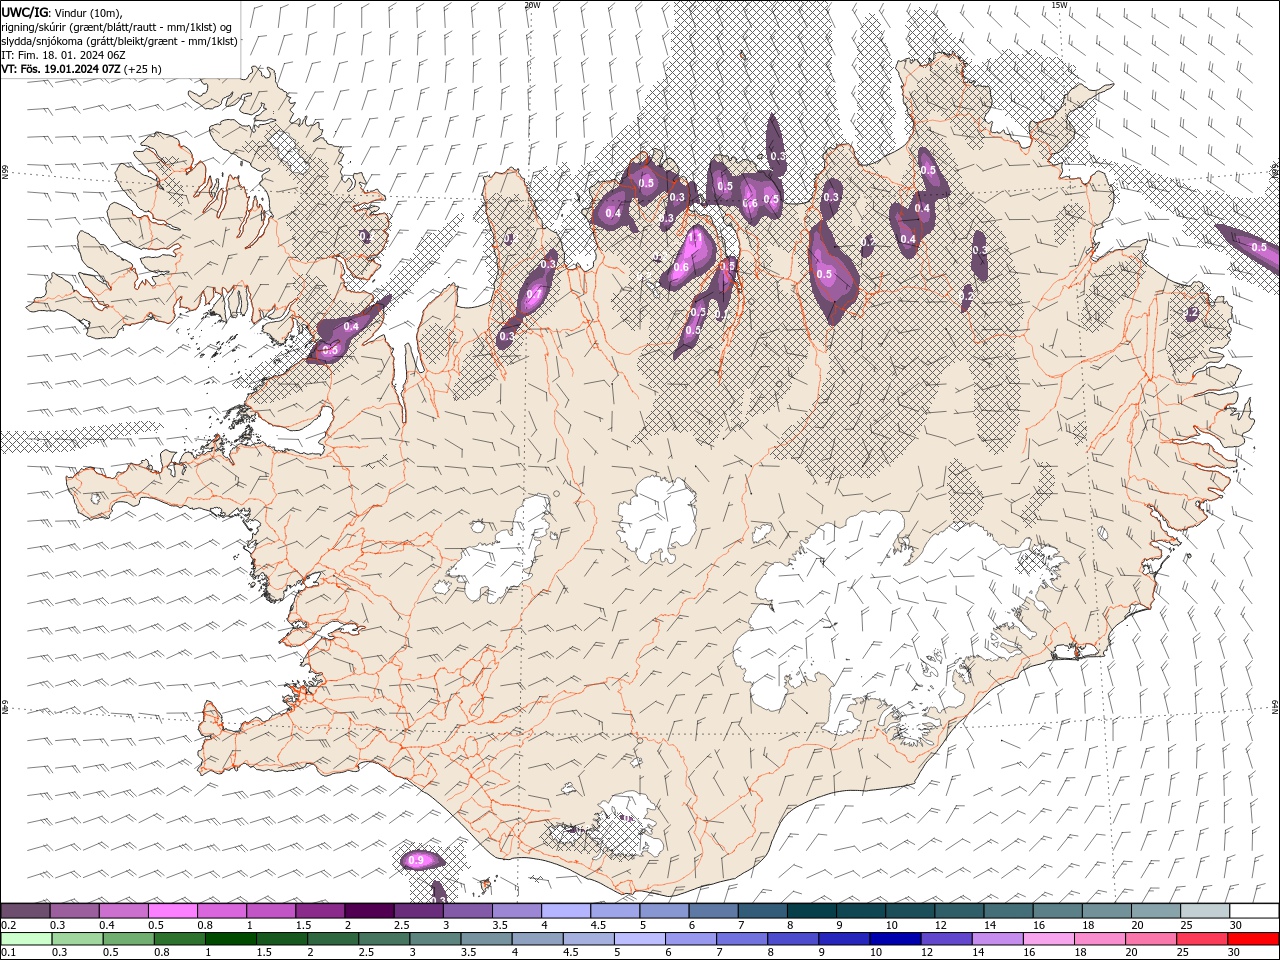This screenshot has height=960, width=1280.
Task: Click the '0.9' precipitation label off the south coast
Action: tap(417, 860)
